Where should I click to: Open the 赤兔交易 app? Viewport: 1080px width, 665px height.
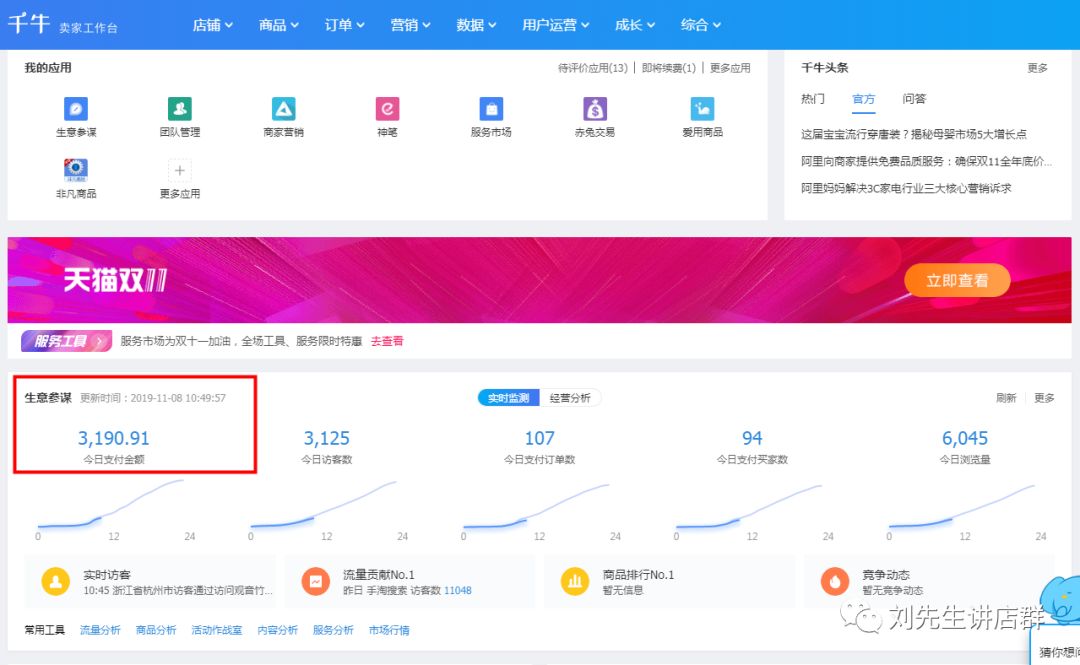click(x=595, y=109)
